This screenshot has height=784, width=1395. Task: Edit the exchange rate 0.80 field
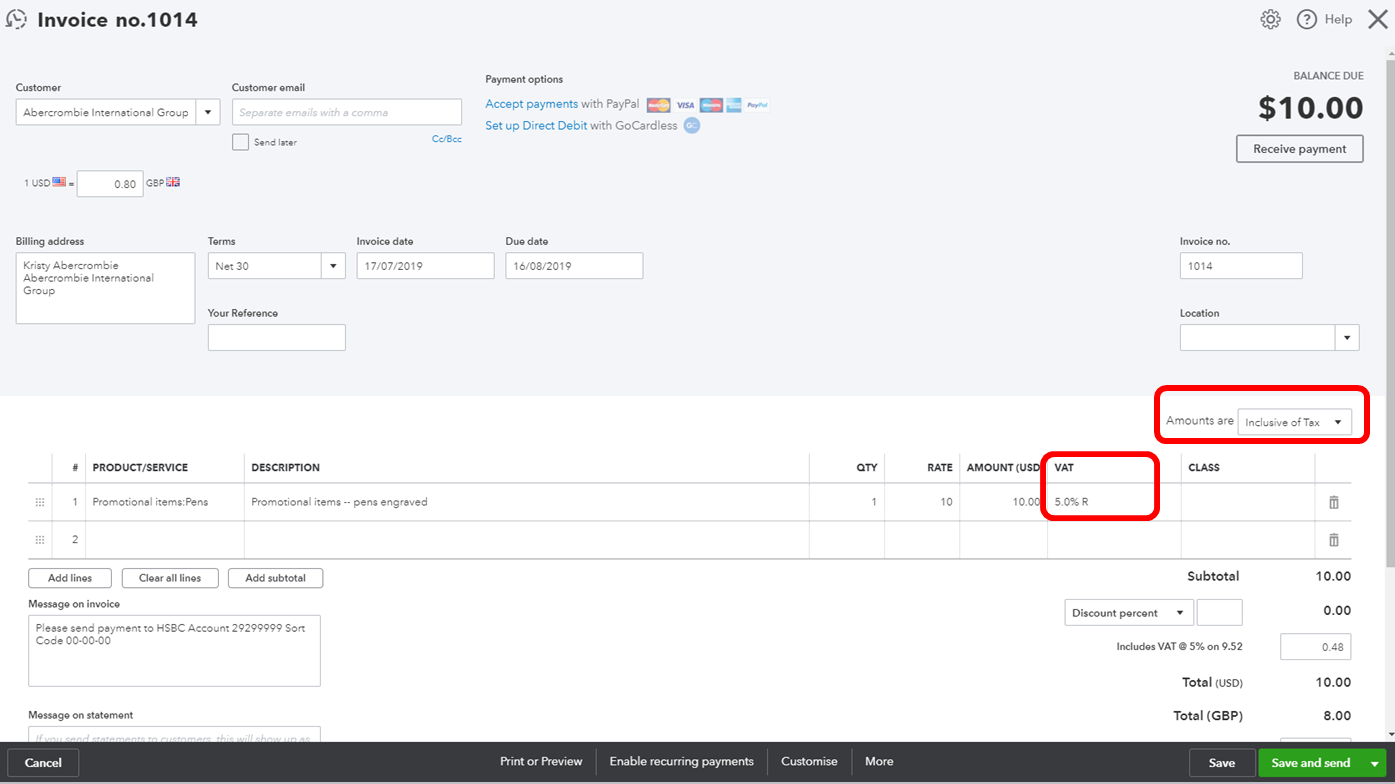point(110,184)
